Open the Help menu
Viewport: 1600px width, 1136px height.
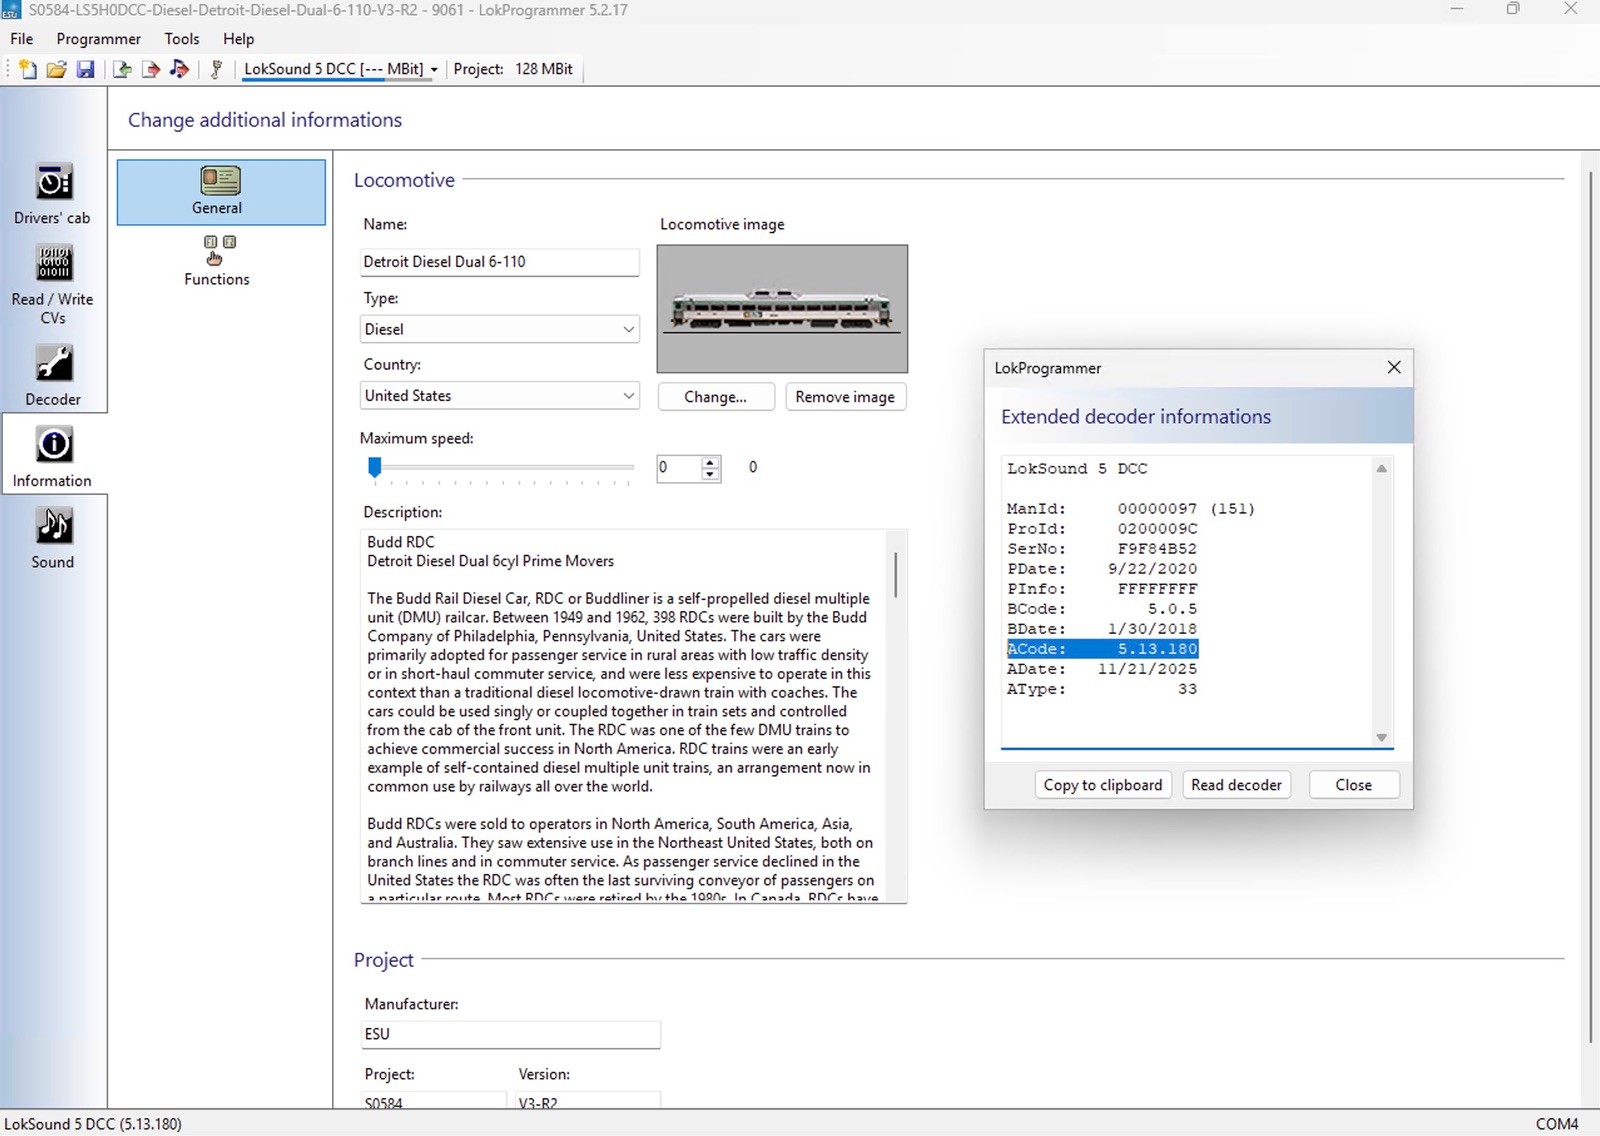tap(239, 39)
